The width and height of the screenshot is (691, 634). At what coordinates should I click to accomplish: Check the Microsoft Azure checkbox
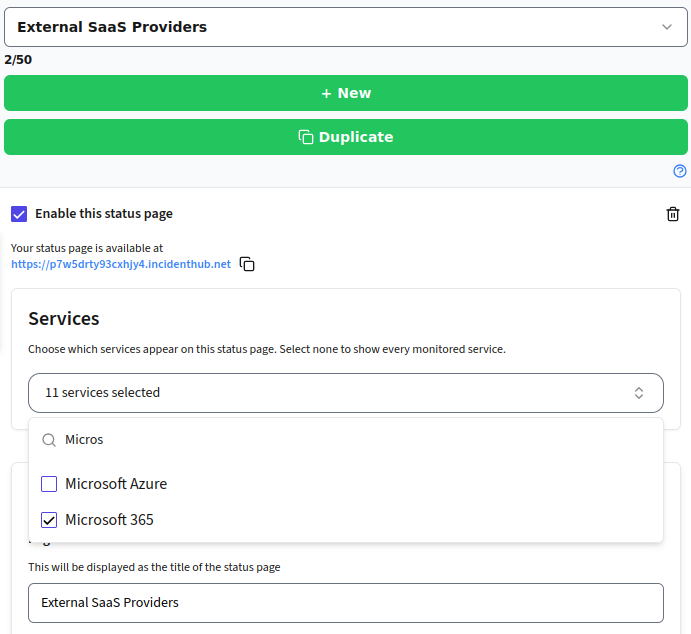(x=49, y=484)
